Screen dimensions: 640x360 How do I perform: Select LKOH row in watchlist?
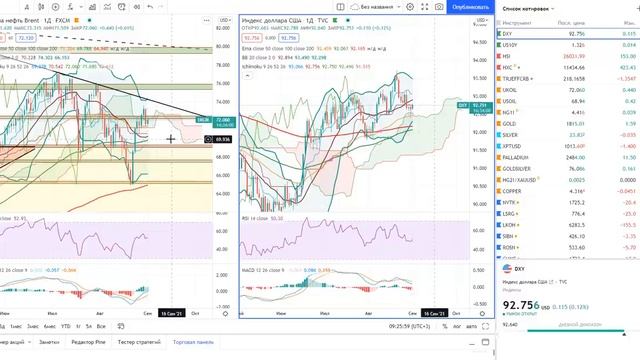click(568, 225)
